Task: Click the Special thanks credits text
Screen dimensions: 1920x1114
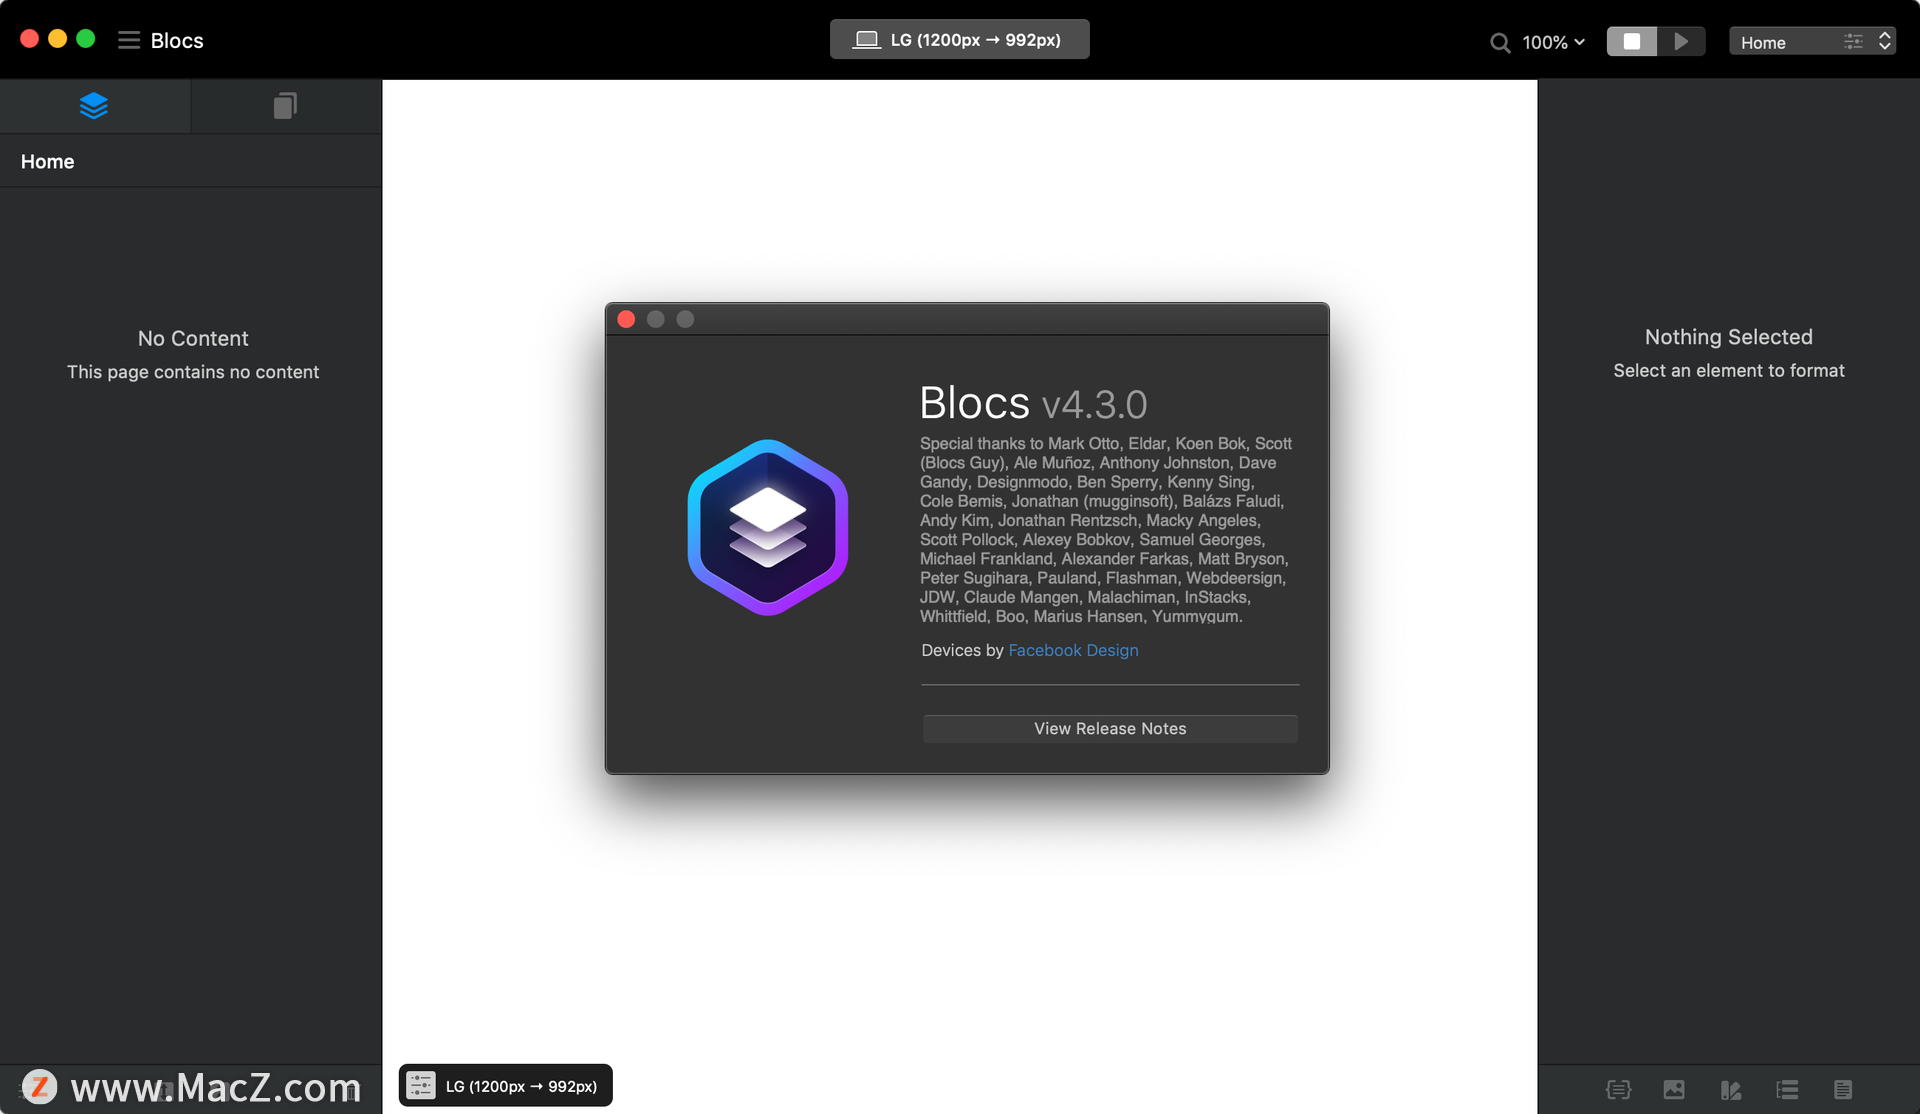Action: click(x=1106, y=530)
